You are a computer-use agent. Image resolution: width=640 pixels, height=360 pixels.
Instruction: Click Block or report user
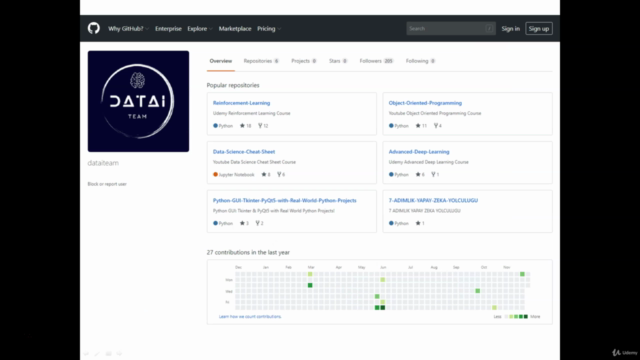point(107,184)
